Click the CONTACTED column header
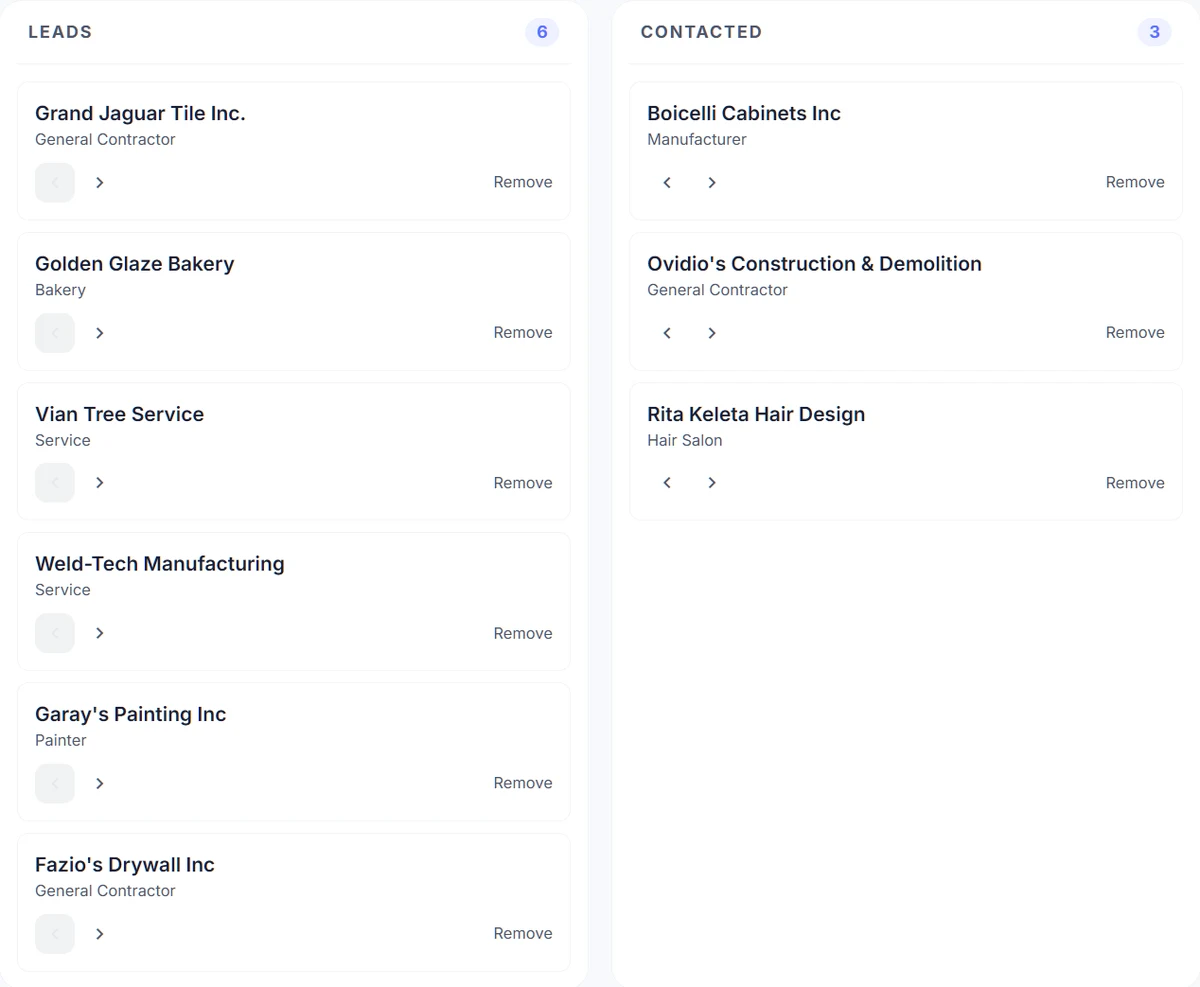The width and height of the screenshot is (1200, 987). click(701, 32)
